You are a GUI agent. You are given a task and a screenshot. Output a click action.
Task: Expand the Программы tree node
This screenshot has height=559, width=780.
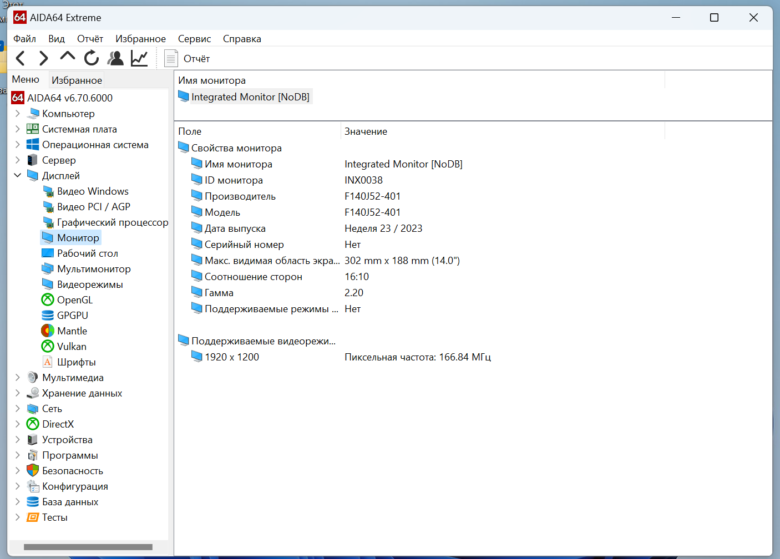17,455
